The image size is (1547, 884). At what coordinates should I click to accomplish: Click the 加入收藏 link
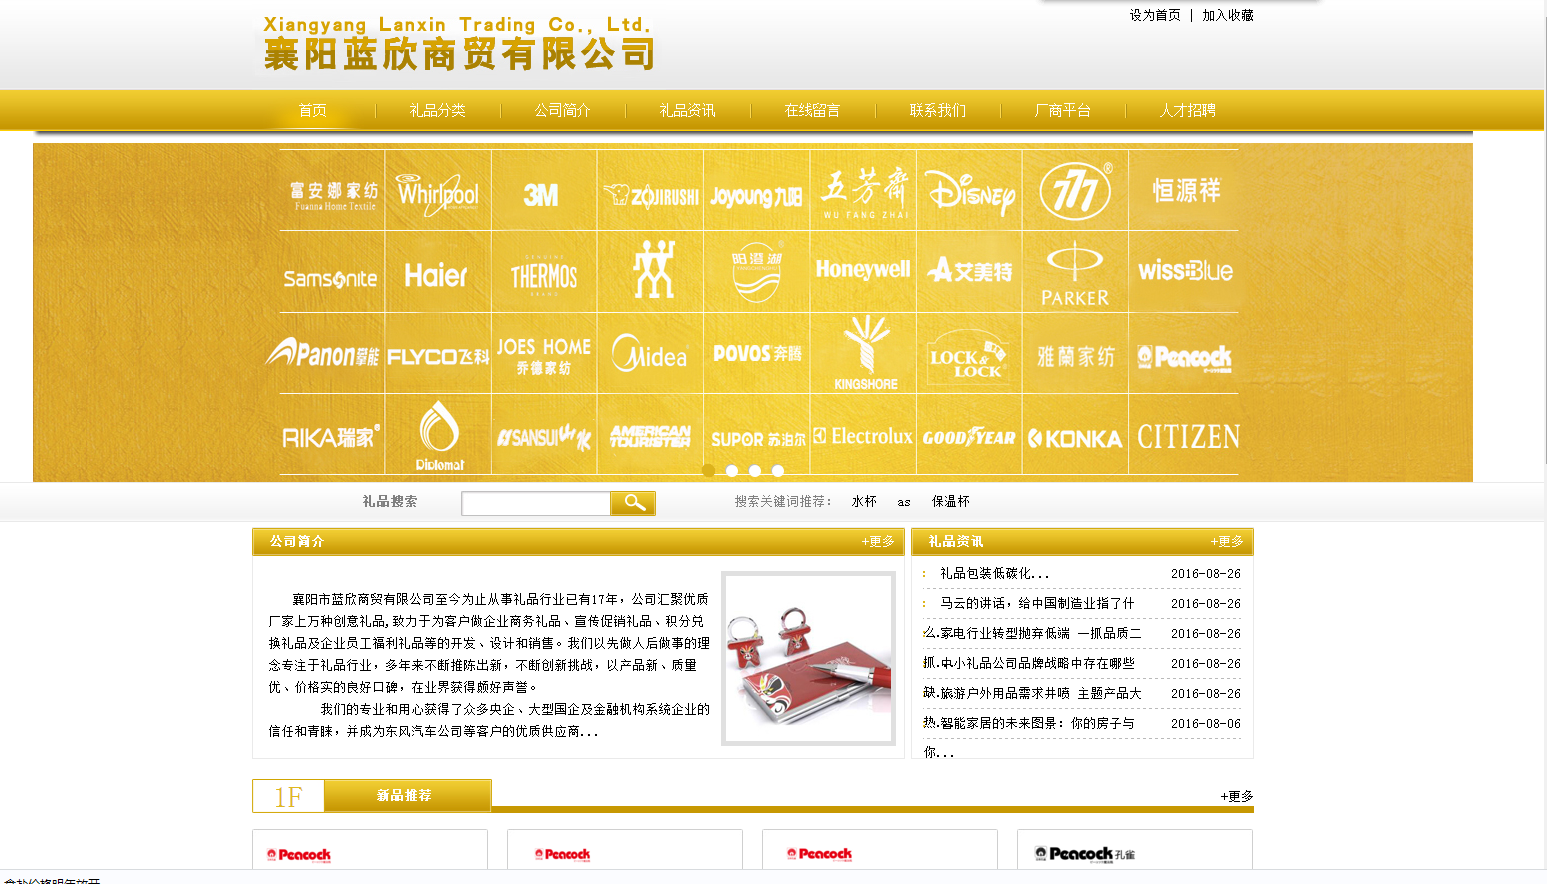(x=1228, y=15)
